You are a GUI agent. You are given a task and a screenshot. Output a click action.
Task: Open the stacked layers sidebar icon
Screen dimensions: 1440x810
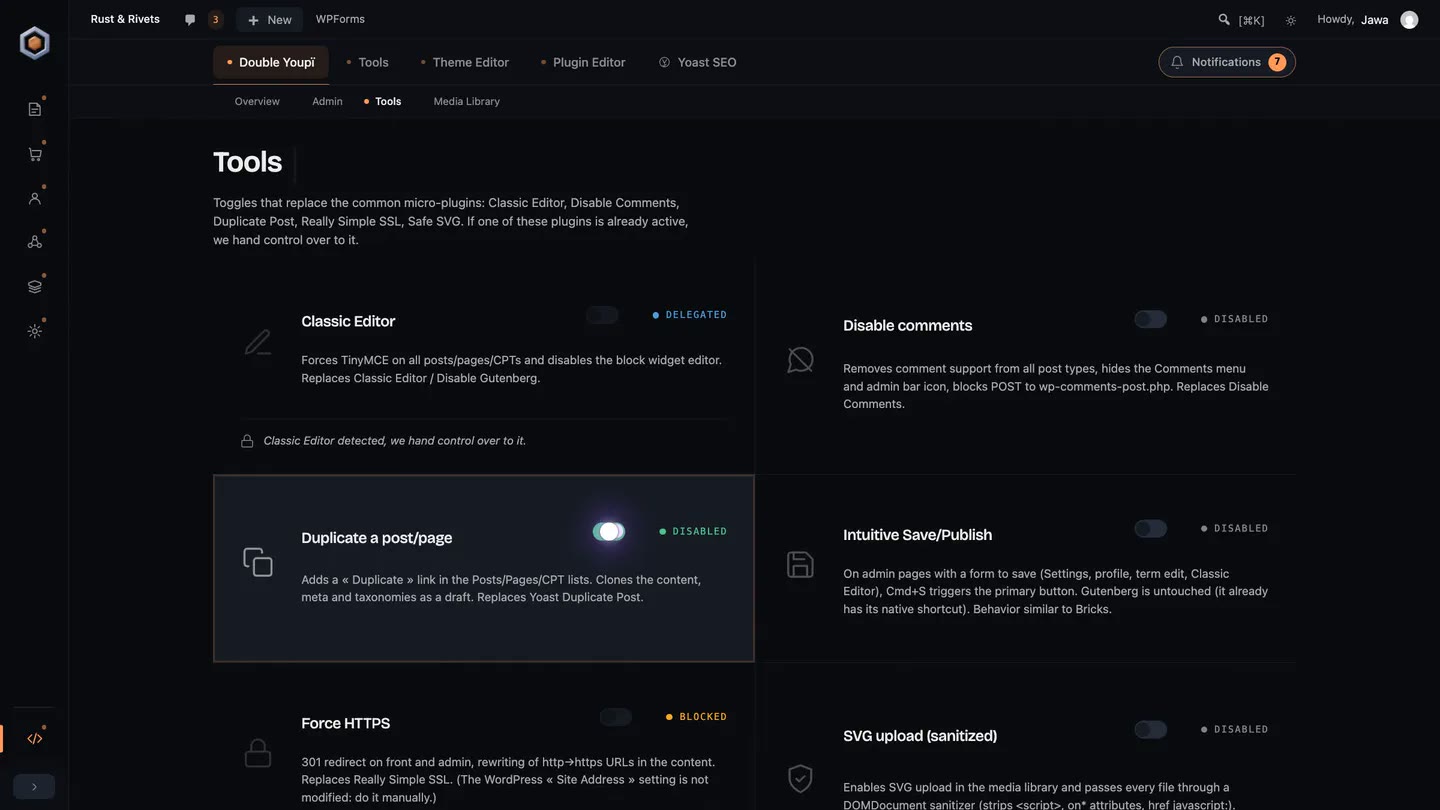pyautogui.click(x=35, y=287)
